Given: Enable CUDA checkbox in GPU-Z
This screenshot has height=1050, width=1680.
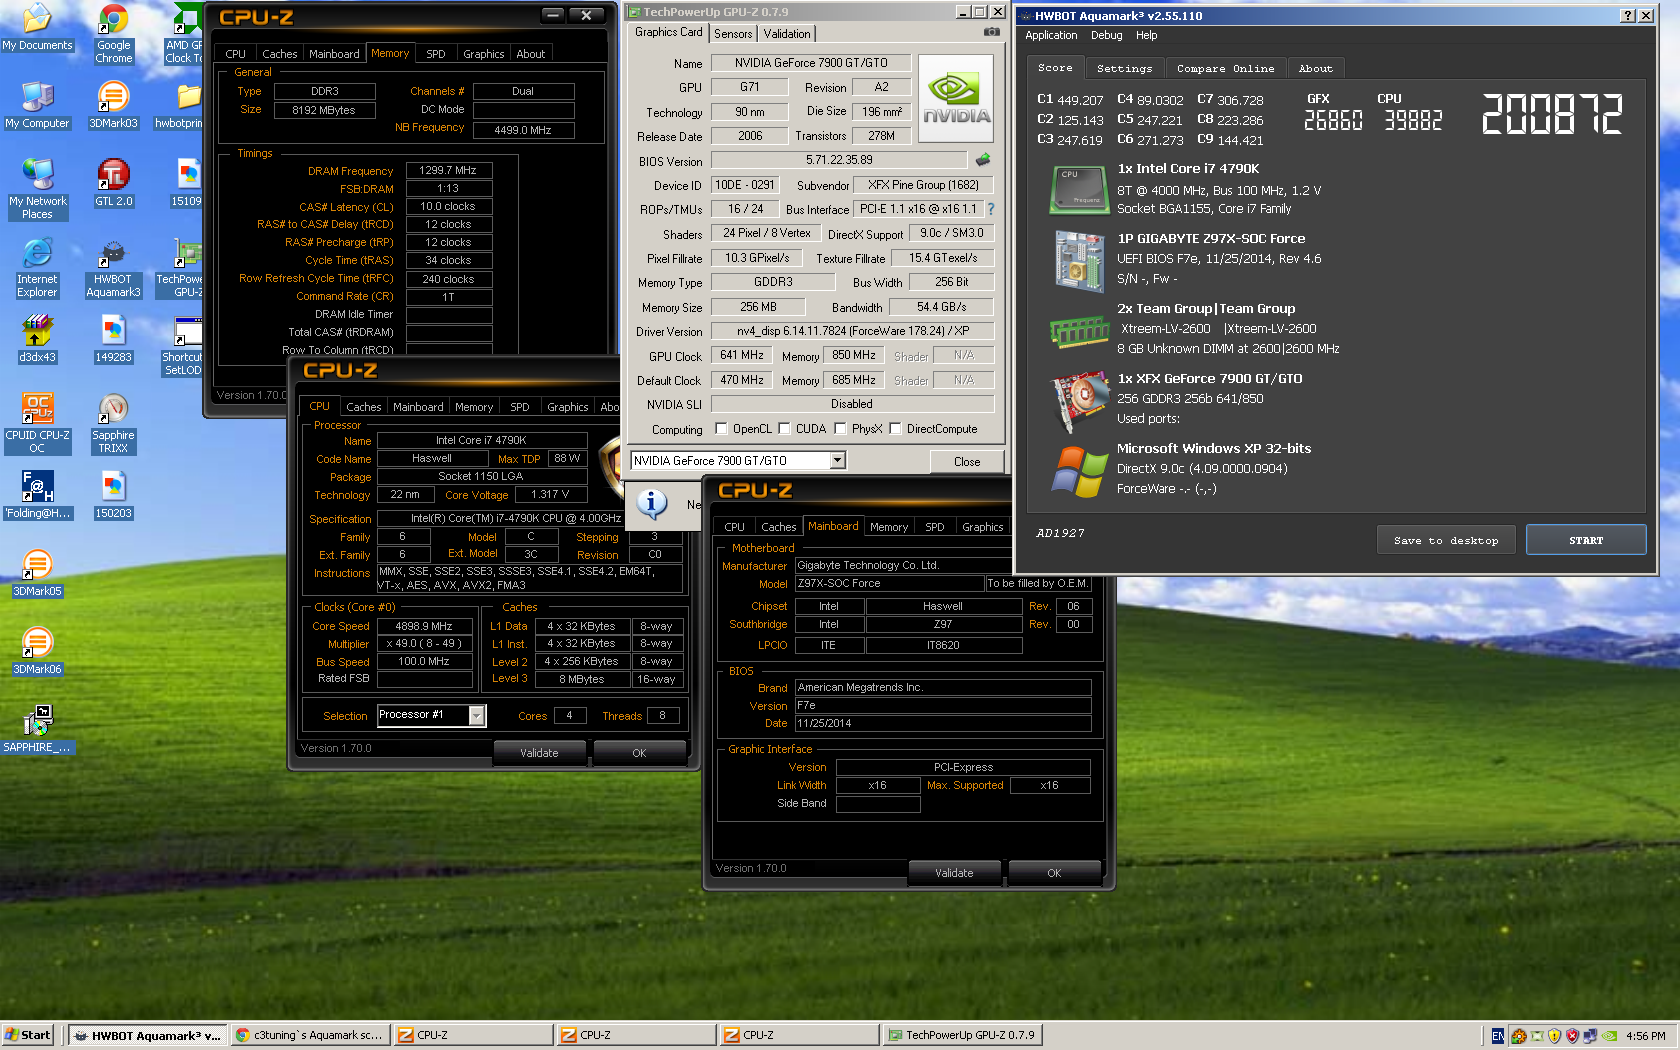Looking at the screenshot, I should (785, 429).
